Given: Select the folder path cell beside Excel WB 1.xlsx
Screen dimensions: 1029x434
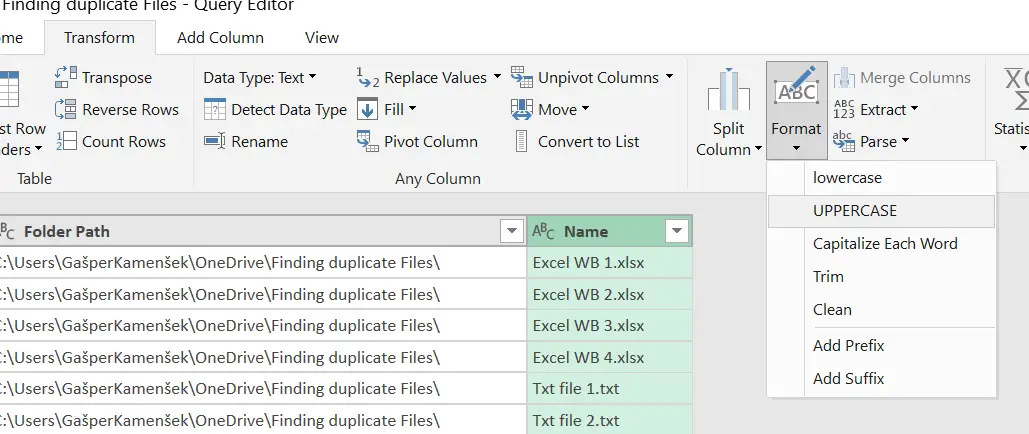Looking at the screenshot, I should pos(262,263).
